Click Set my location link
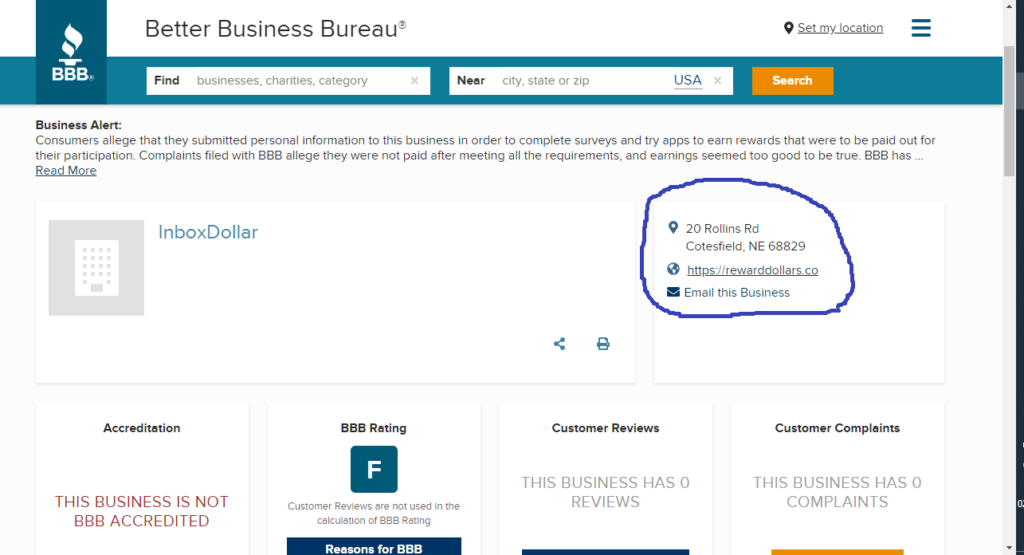This screenshot has height=555, width=1024. [840, 28]
